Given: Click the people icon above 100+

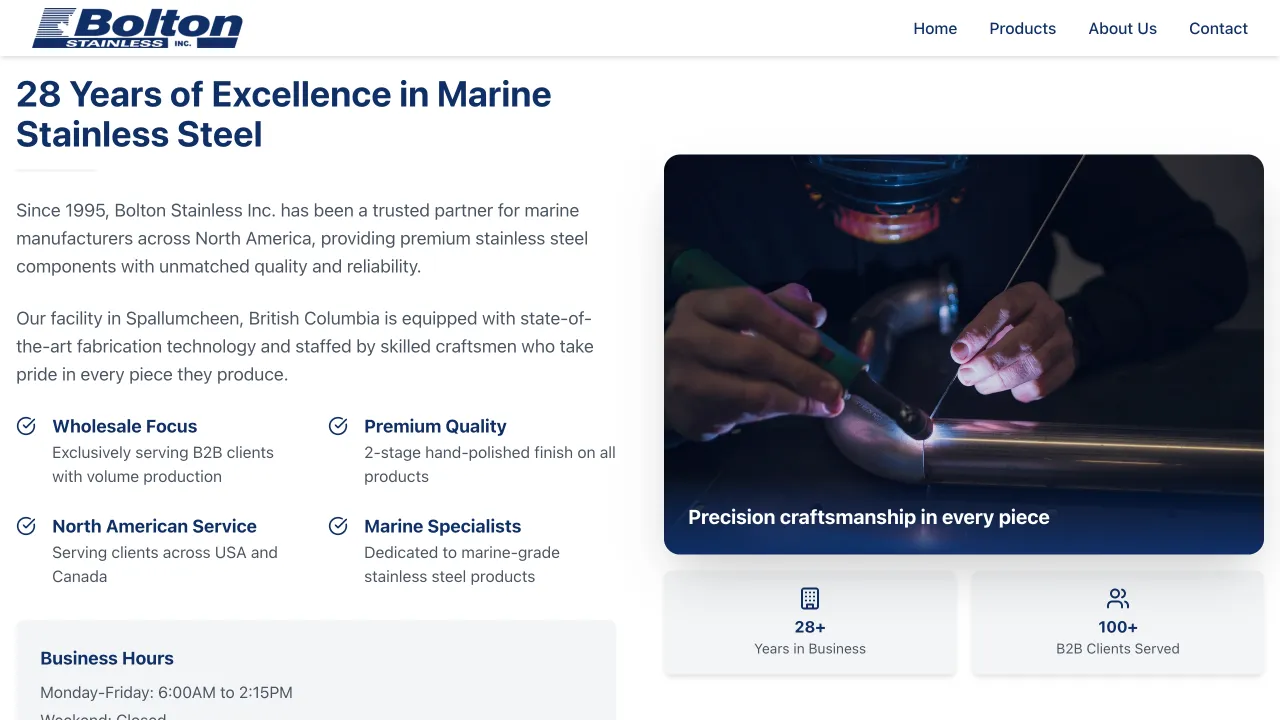Looking at the screenshot, I should (x=1118, y=598).
